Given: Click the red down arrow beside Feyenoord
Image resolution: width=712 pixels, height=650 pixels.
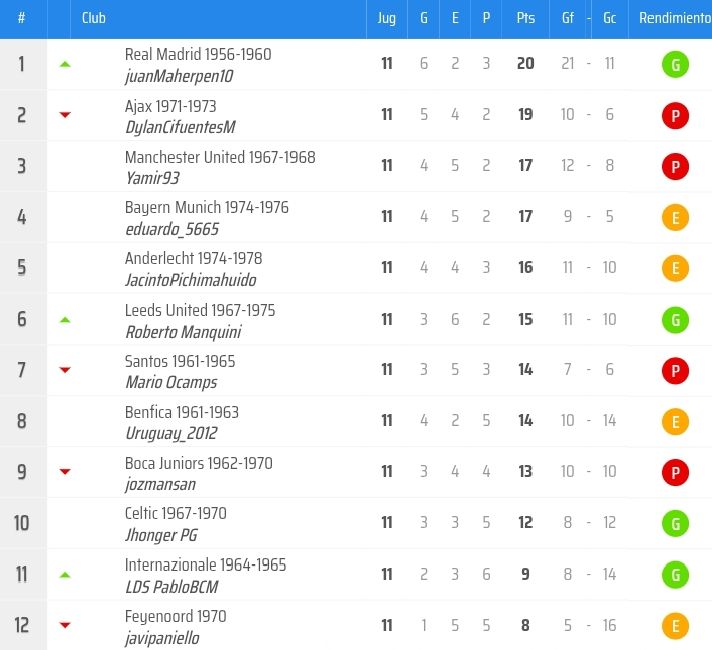Looking at the screenshot, I should point(65,626).
